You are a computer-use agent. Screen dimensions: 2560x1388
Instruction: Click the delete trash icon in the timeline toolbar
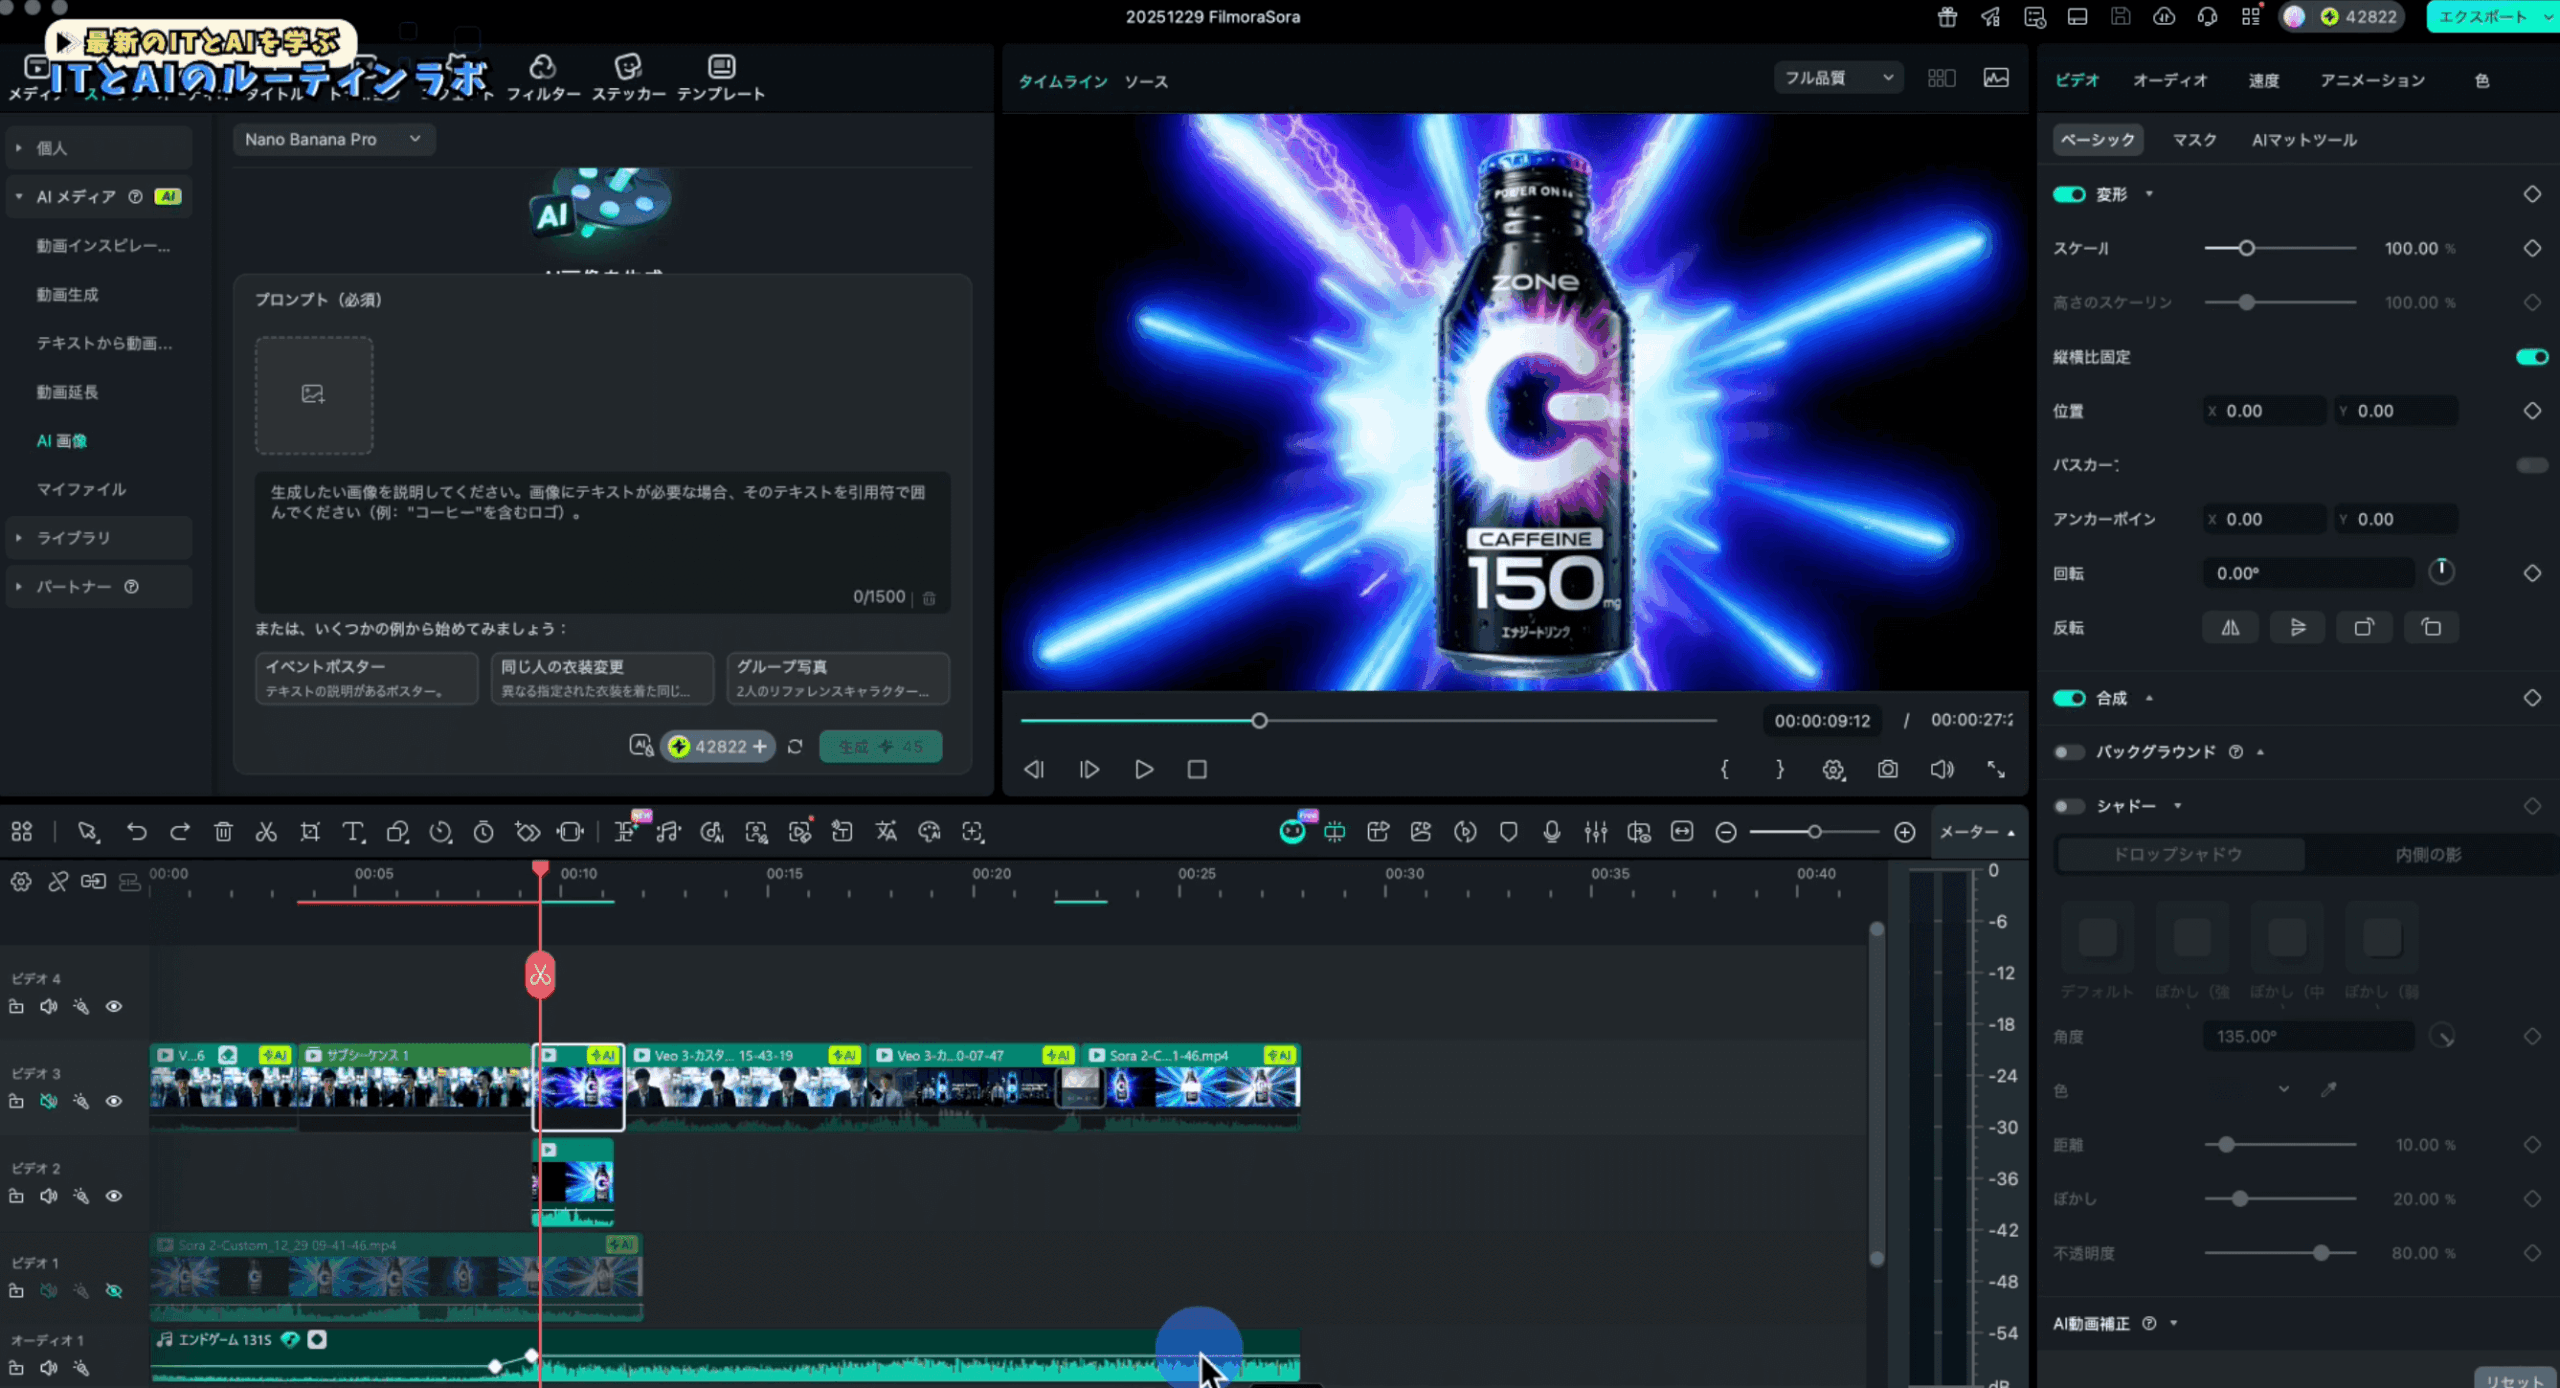pyautogui.click(x=224, y=831)
